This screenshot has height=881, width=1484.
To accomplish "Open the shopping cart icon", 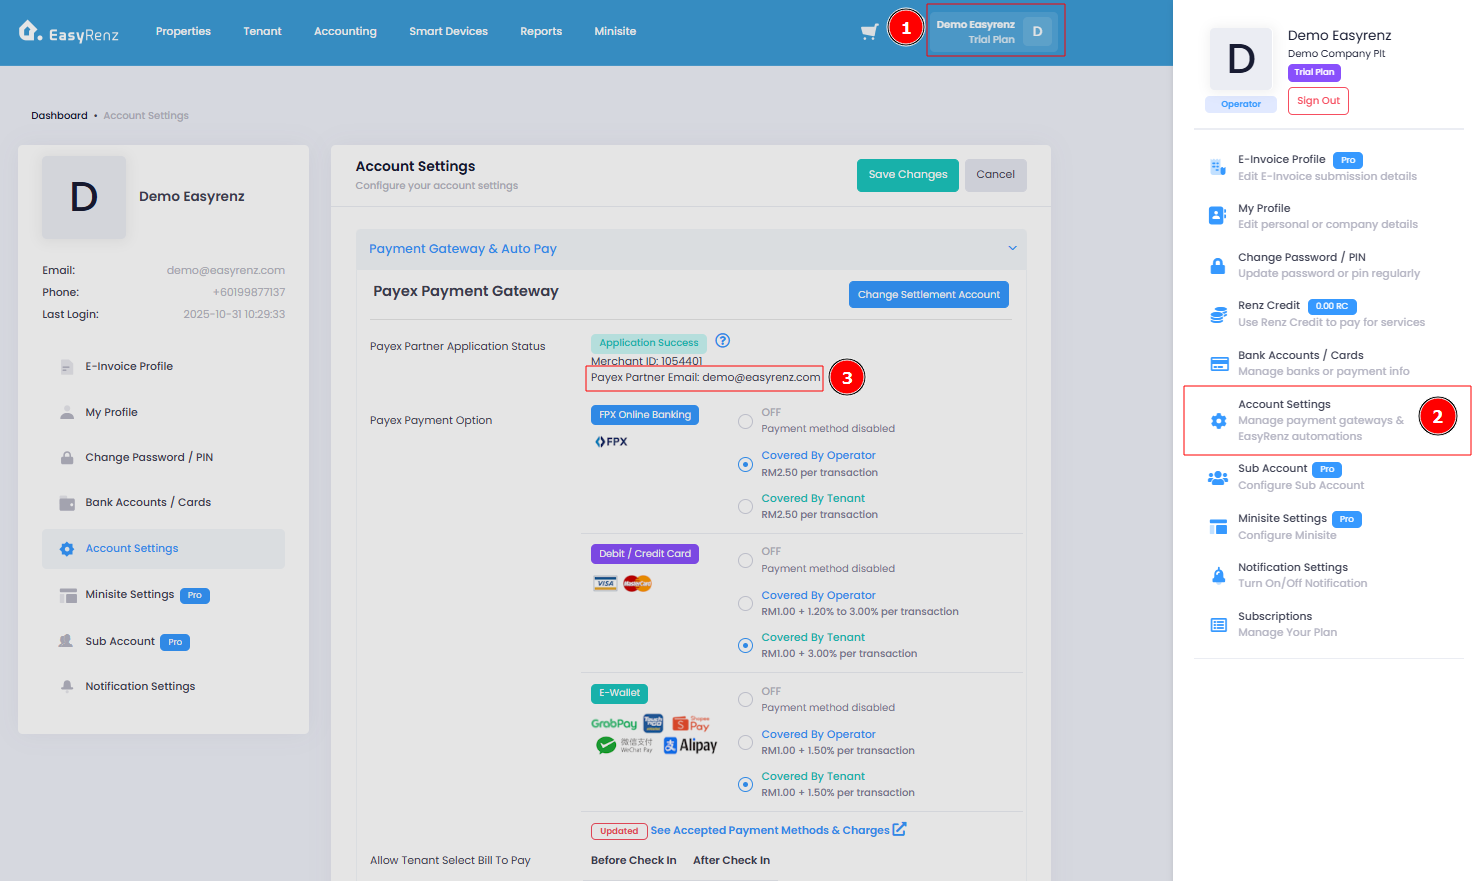I will click(x=869, y=31).
